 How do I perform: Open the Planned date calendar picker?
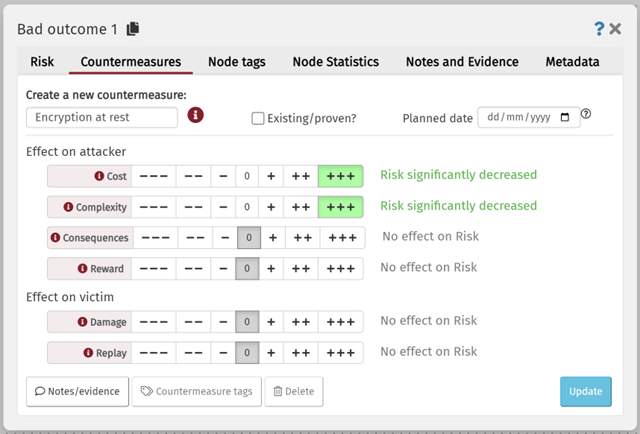565,118
